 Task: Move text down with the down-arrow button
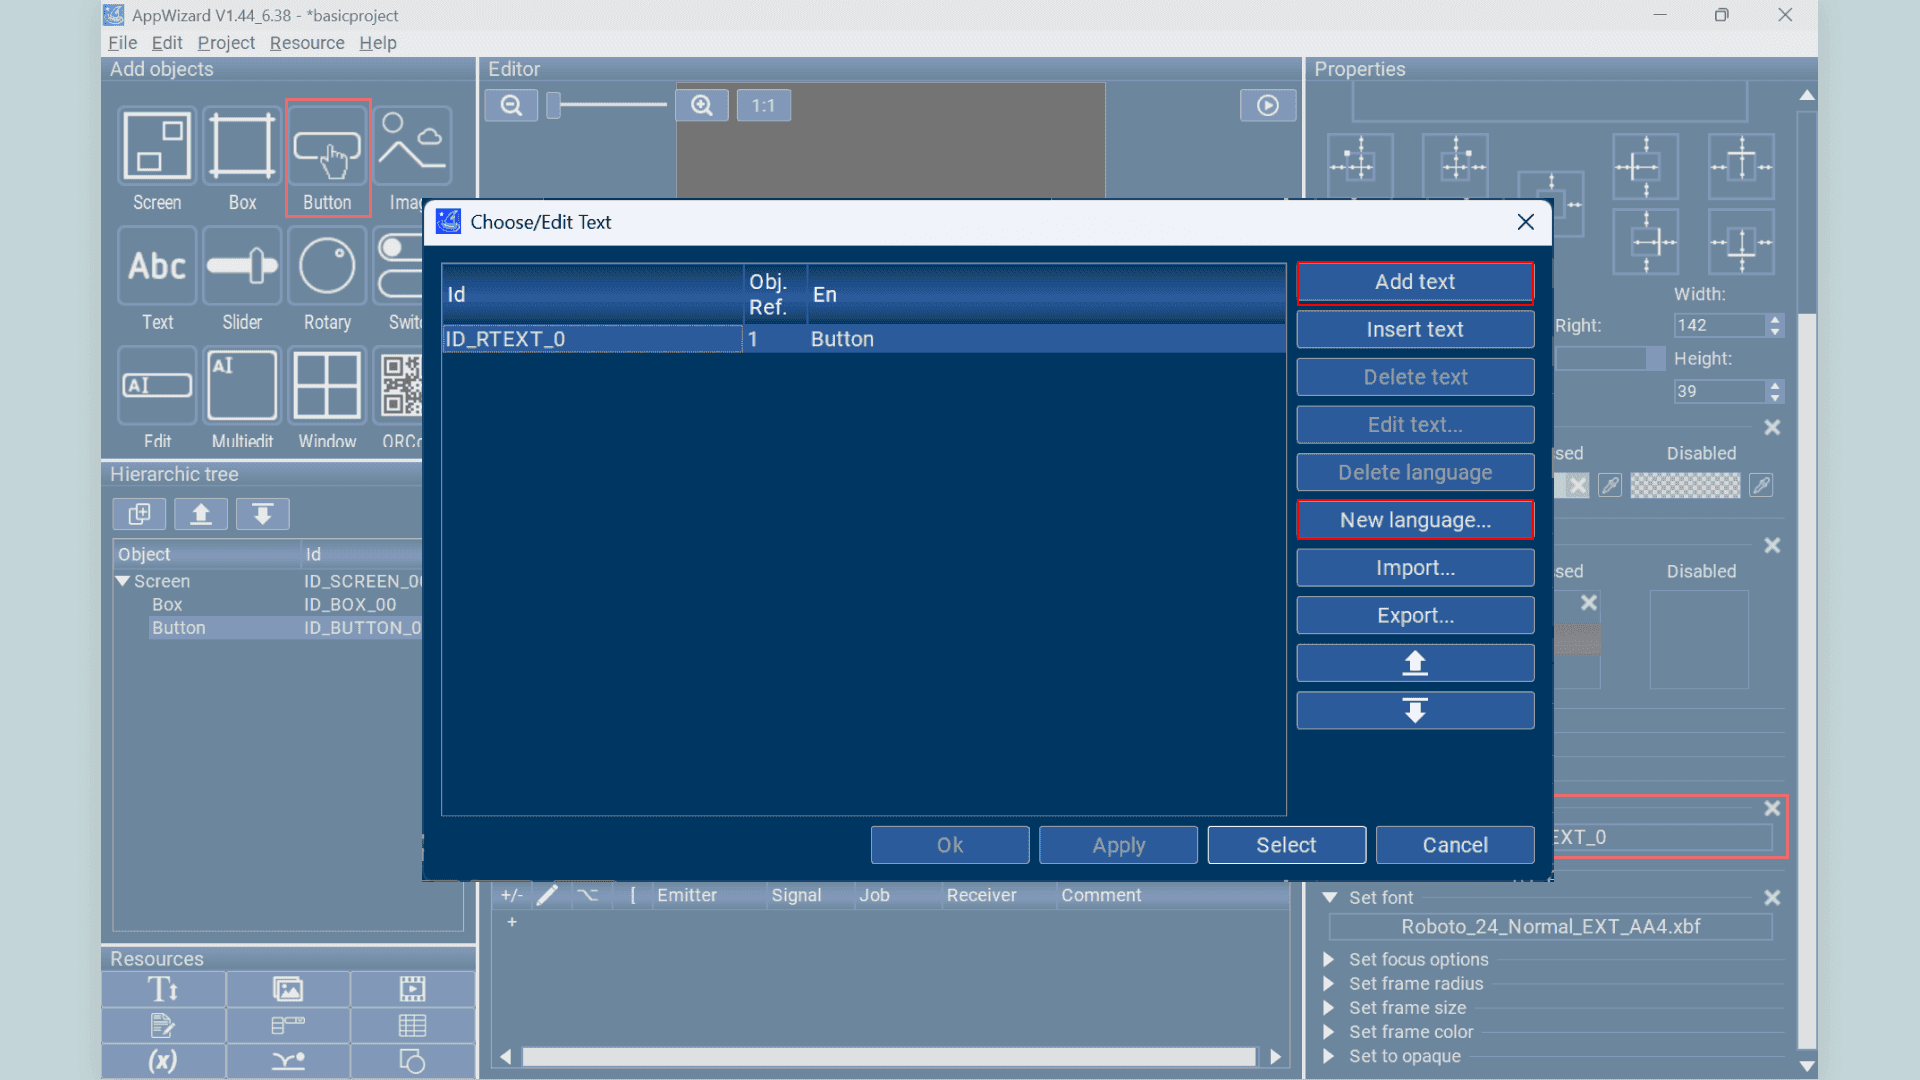pos(1415,711)
